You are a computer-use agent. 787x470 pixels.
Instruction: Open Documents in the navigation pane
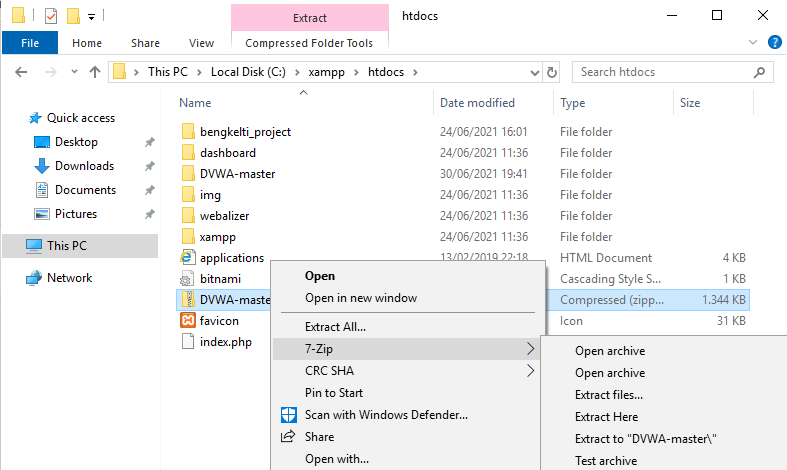point(85,190)
